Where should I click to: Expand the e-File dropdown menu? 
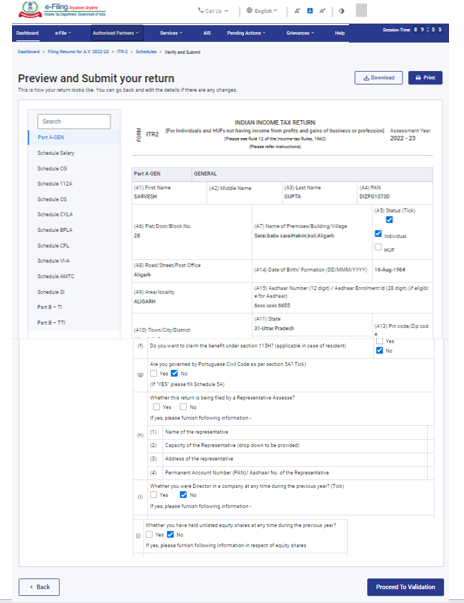(63, 33)
